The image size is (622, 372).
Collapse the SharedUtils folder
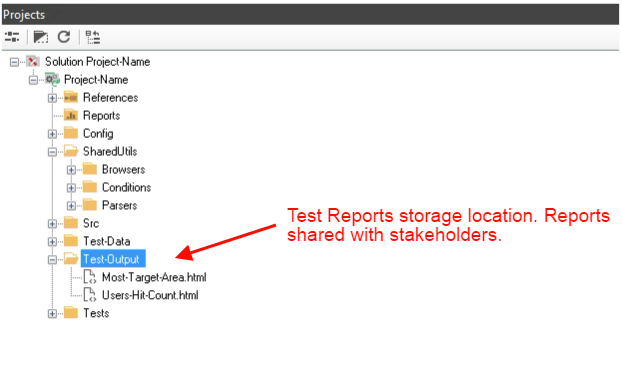pos(52,152)
